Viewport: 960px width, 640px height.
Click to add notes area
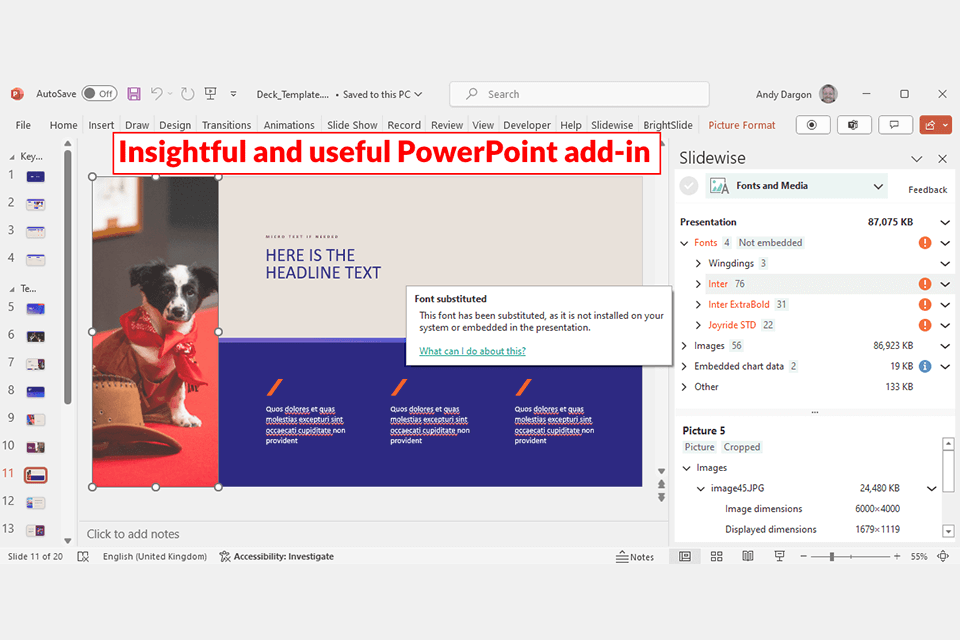373,534
